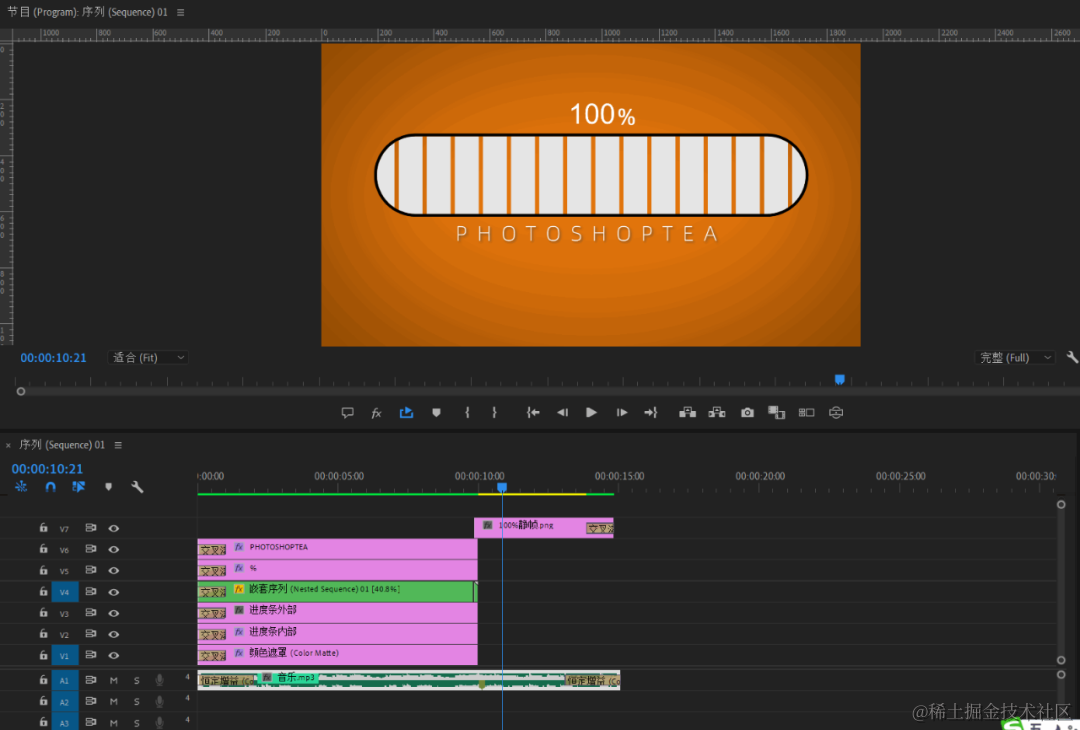The width and height of the screenshot is (1080, 730).
Task: Enable voice-over record on track A1
Action: click(159, 680)
